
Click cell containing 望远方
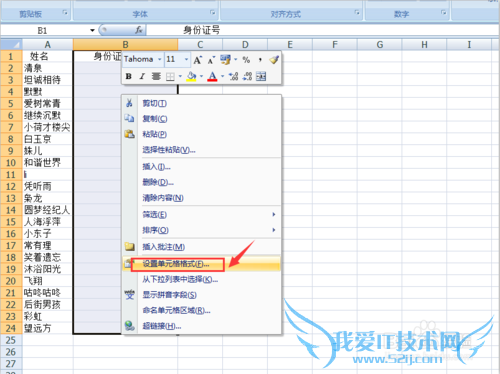(x=47, y=328)
